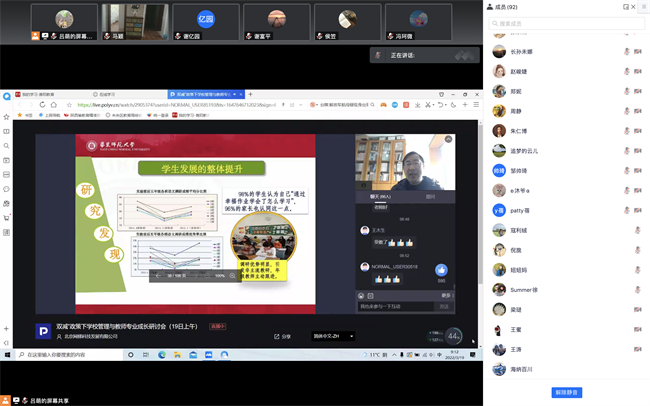Click the red extension icon in toolbar
The width and height of the screenshot is (650, 406).
(x=406, y=105)
